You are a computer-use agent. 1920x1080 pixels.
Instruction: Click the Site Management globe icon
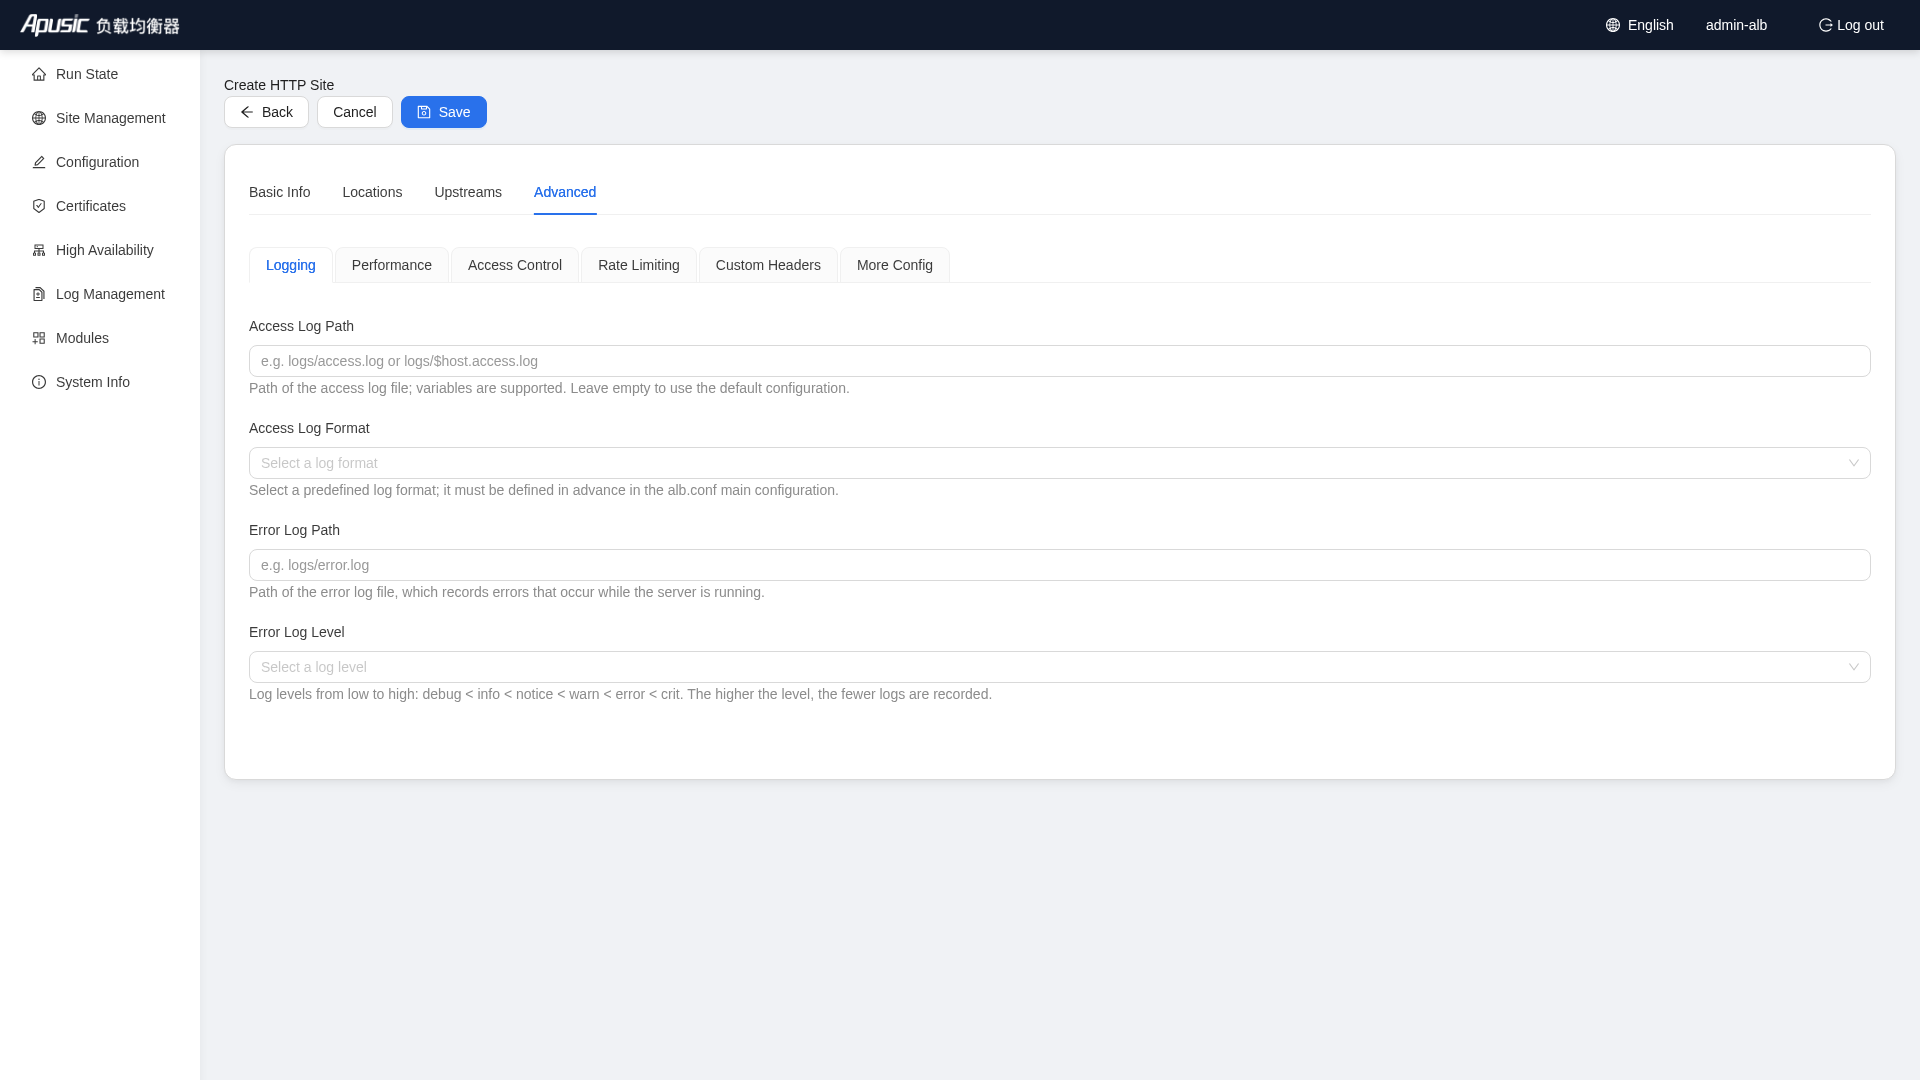(x=39, y=118)
